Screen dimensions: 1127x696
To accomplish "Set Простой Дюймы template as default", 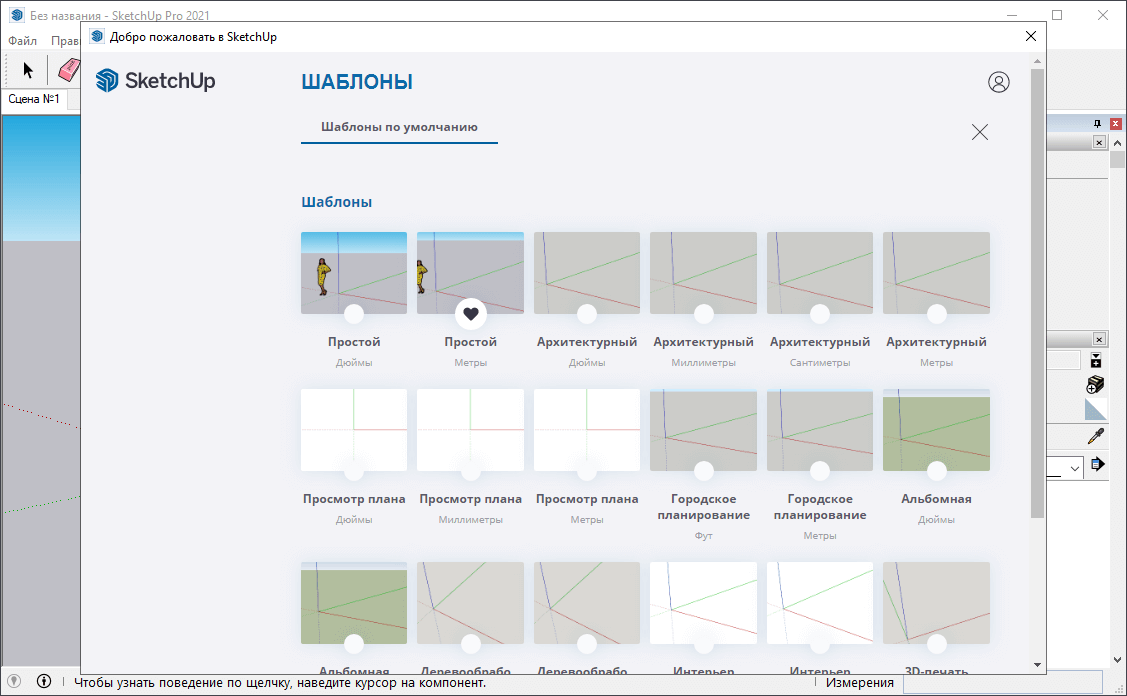I will tap(353, 314).
